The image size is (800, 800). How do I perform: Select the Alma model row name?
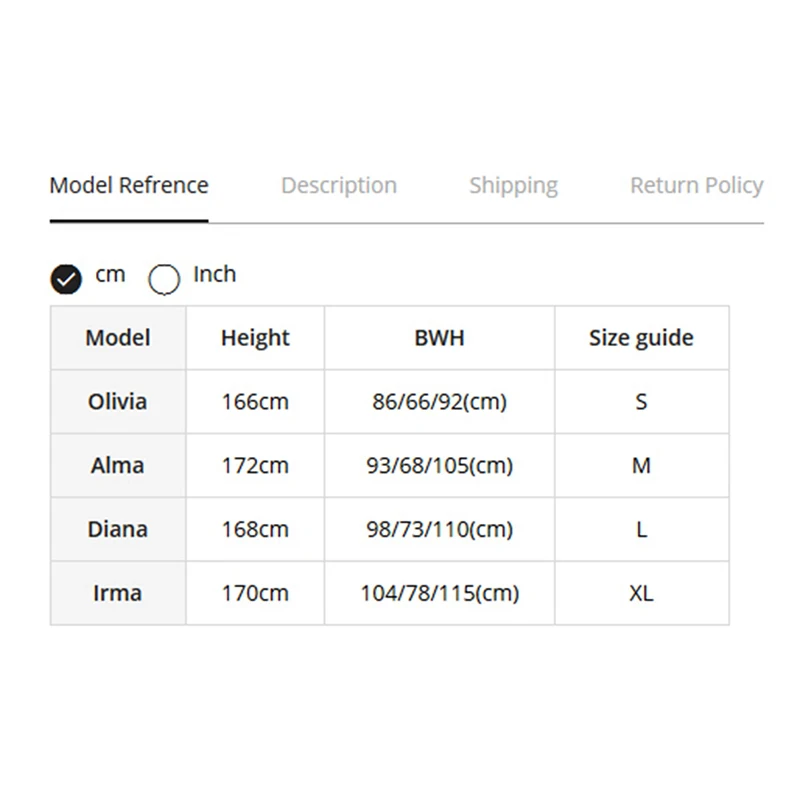coord(118,466)
